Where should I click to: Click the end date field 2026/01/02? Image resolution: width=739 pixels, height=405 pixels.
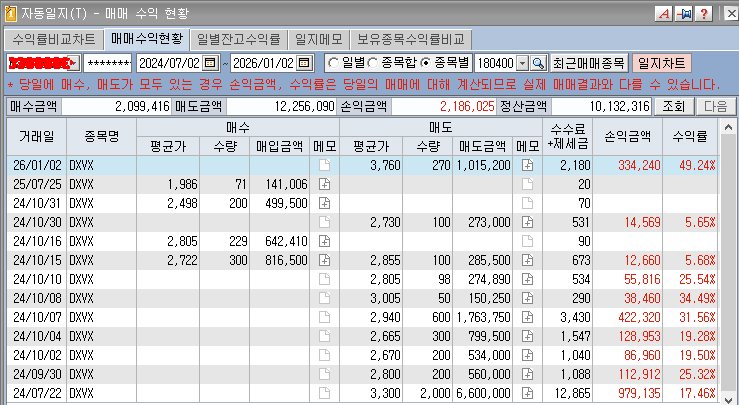[x=263, y=63]
